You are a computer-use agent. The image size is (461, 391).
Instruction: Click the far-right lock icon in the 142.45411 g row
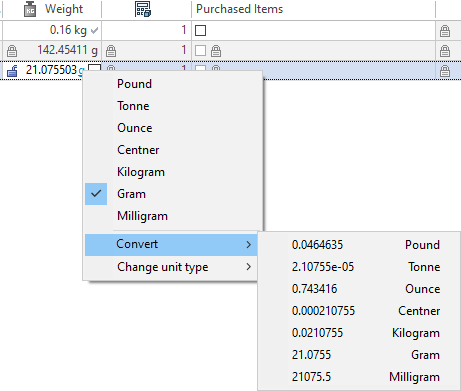coord(445,51)
